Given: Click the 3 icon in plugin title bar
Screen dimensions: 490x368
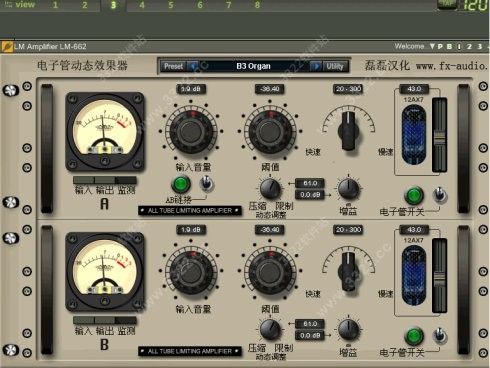Looking at the screenshot, I should (x=479, y=46).
